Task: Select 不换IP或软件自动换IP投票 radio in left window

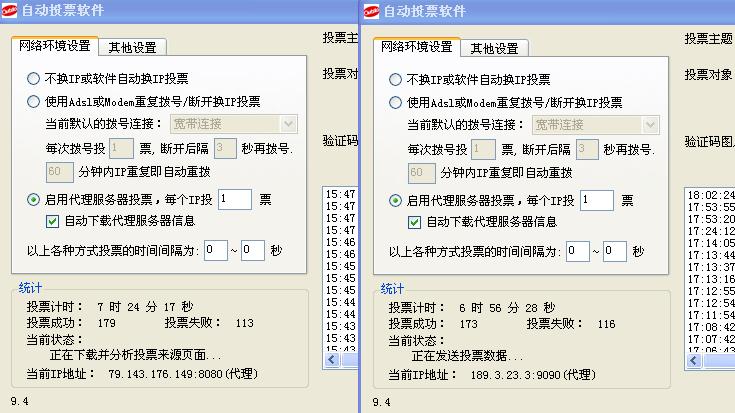Action: click(34, 78)
